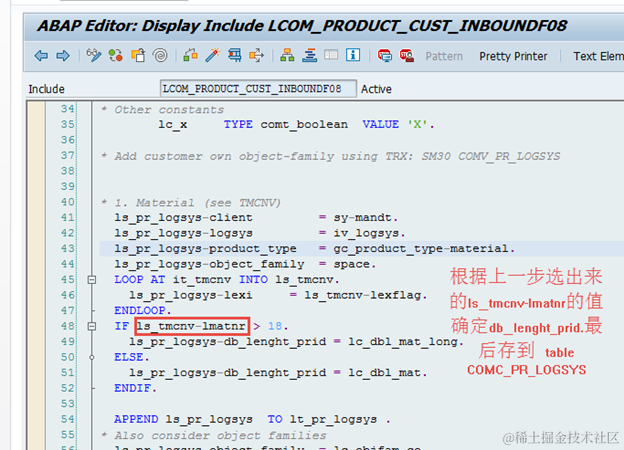Click the ENDLOOP keyword on line 47

pos(140,311)
